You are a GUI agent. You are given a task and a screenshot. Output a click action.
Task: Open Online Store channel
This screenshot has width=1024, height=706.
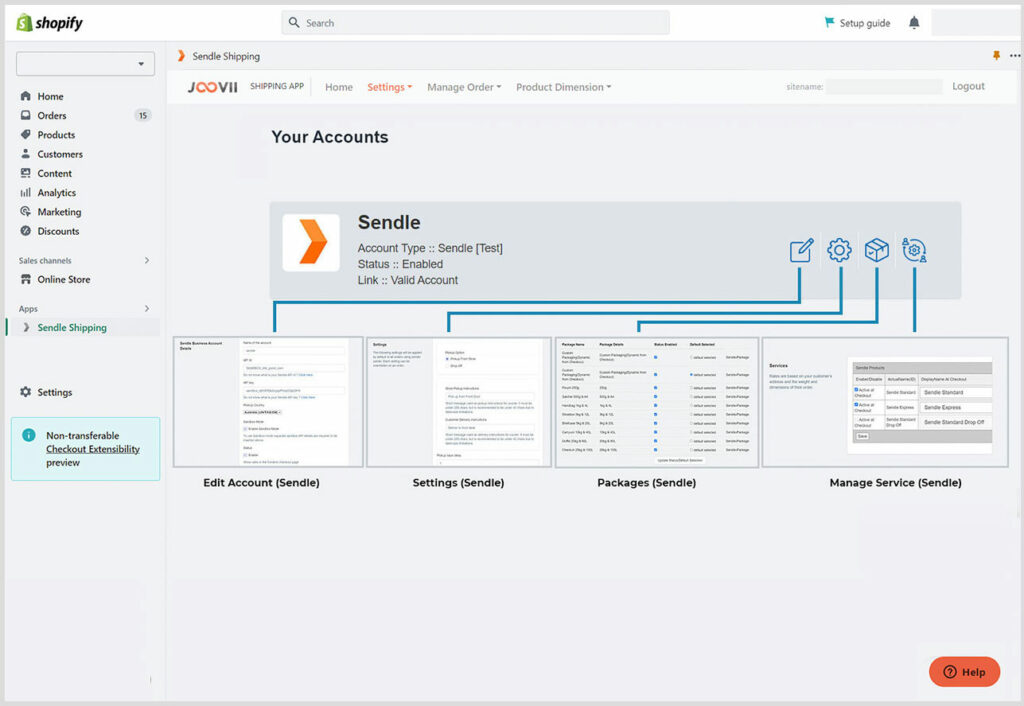click(63, 279)
